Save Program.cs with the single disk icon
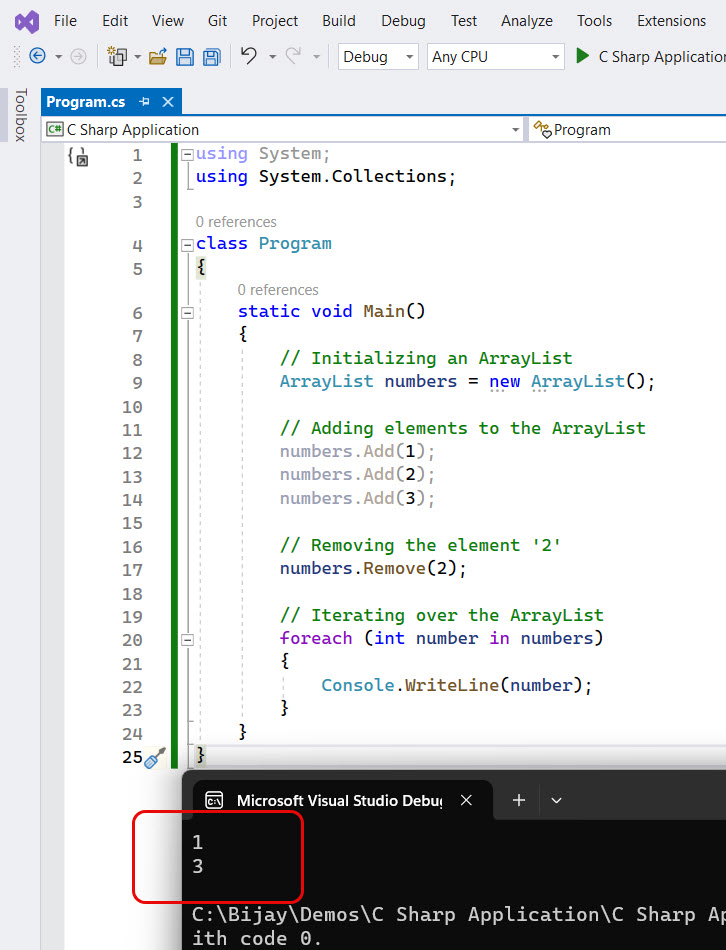This screenshot has width=726, height=950. (185, 57)
